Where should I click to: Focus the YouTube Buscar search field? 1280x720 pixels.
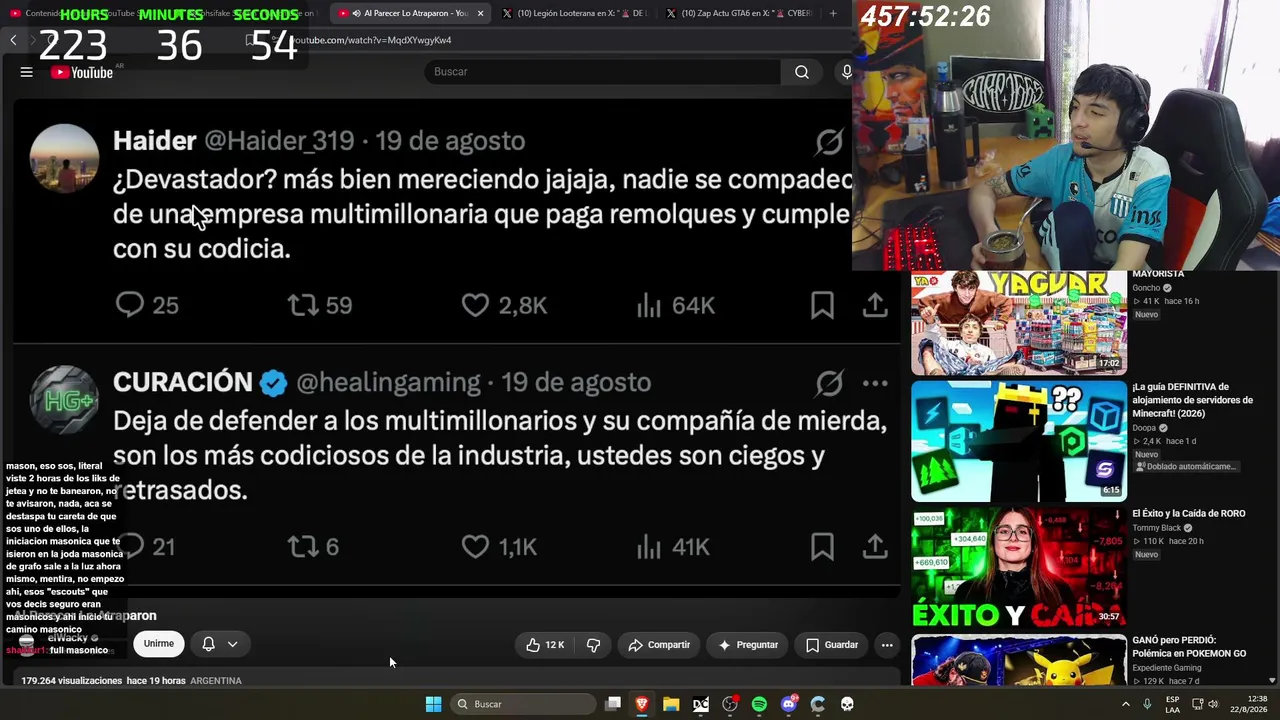point(603,72)
